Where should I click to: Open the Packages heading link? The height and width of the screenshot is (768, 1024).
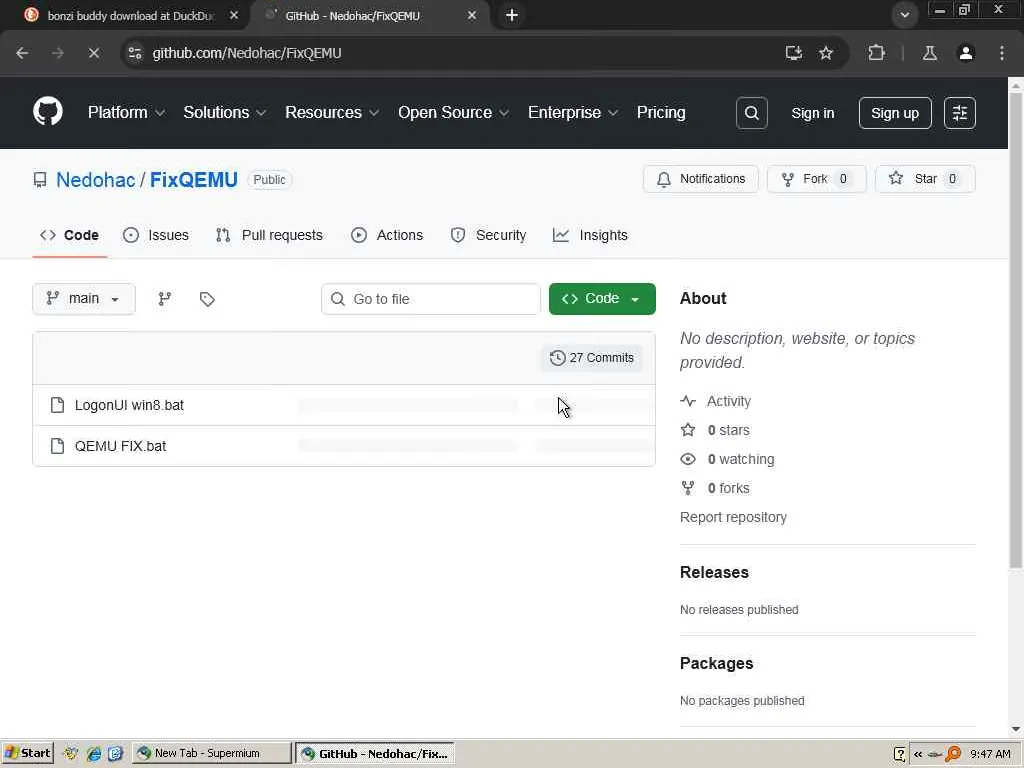[x=716, y=663]
